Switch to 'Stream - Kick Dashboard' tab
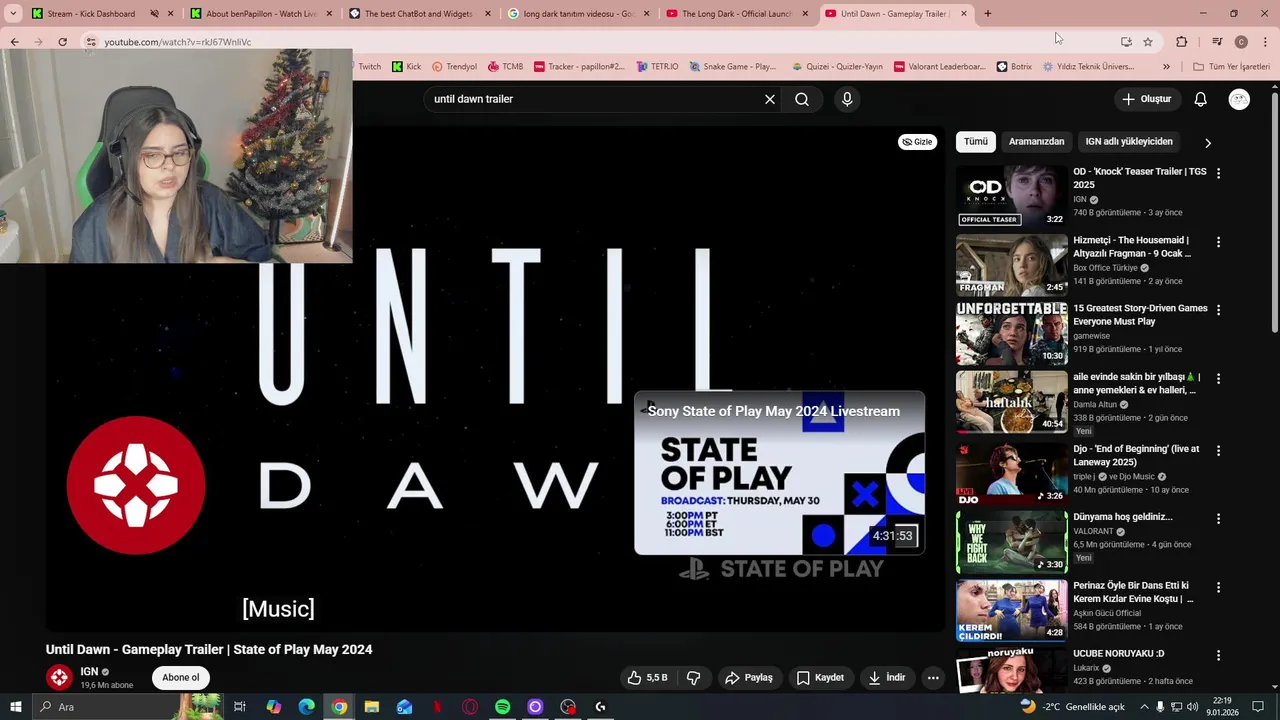 tap(91, 14)
